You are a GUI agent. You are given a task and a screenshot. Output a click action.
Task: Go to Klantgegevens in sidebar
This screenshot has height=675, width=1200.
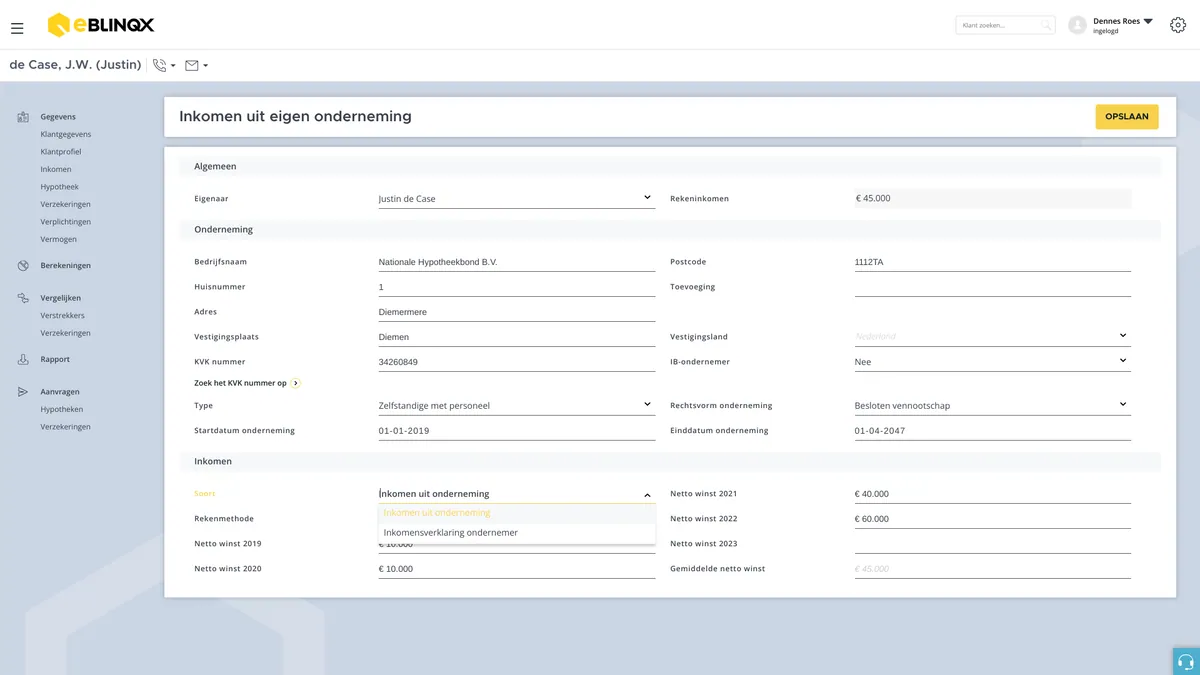click(x=66, y=134)
